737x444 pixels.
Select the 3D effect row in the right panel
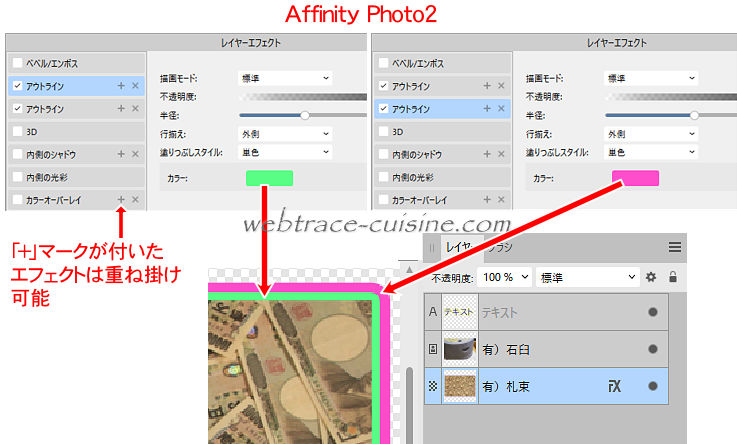click(440, 131)
